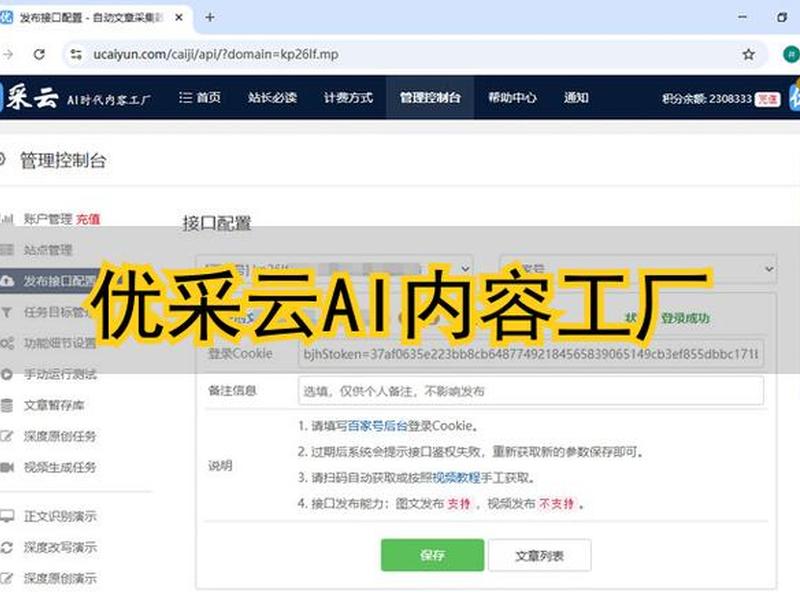Click the camera icon beside 视频生成任务
Image resolution: width=800 pixels, height=600 pixels.
click(7, 467)
